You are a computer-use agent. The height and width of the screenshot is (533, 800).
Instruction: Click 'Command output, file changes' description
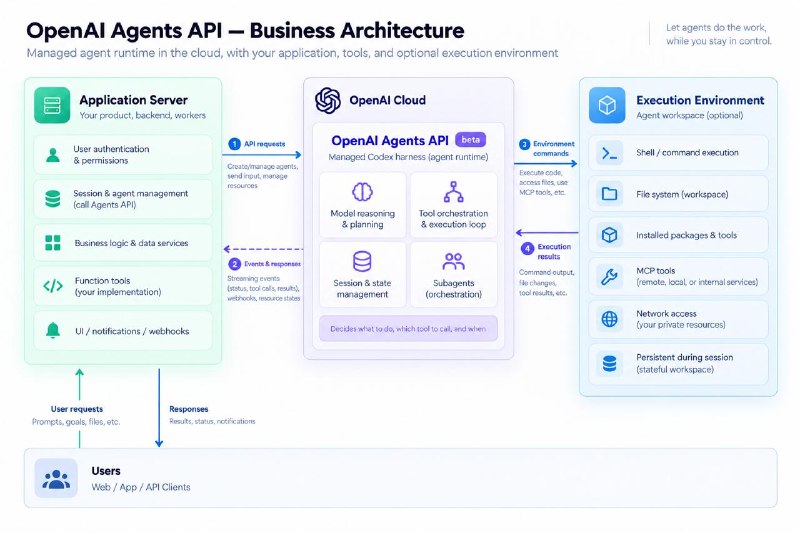546,283
